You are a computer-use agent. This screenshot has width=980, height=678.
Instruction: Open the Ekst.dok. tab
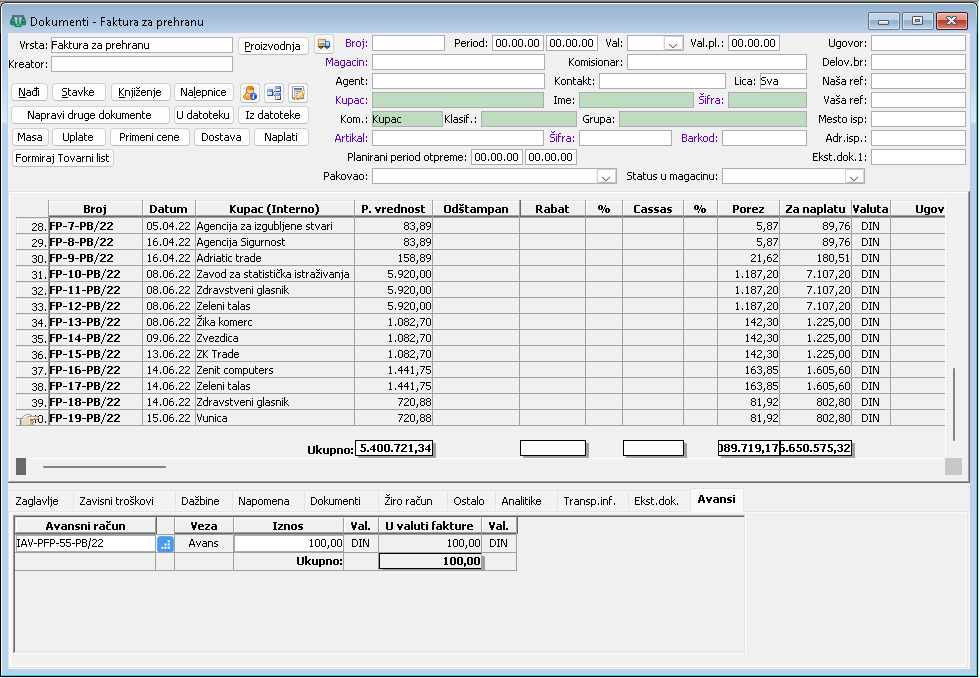point(656,501)
